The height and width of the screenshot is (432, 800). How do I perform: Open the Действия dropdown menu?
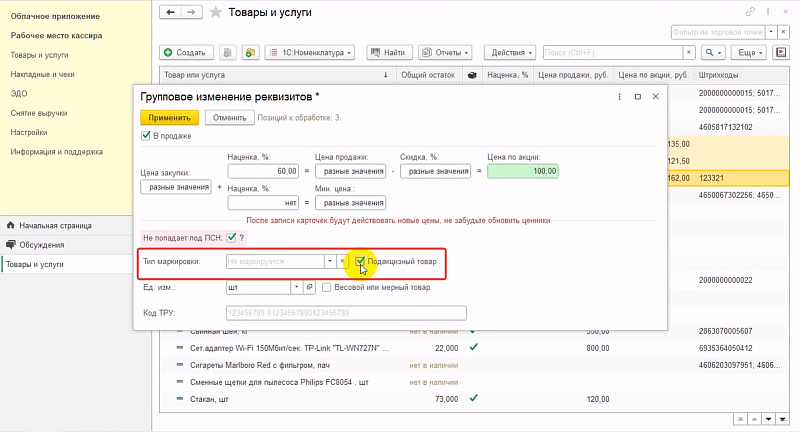point(510,53)
